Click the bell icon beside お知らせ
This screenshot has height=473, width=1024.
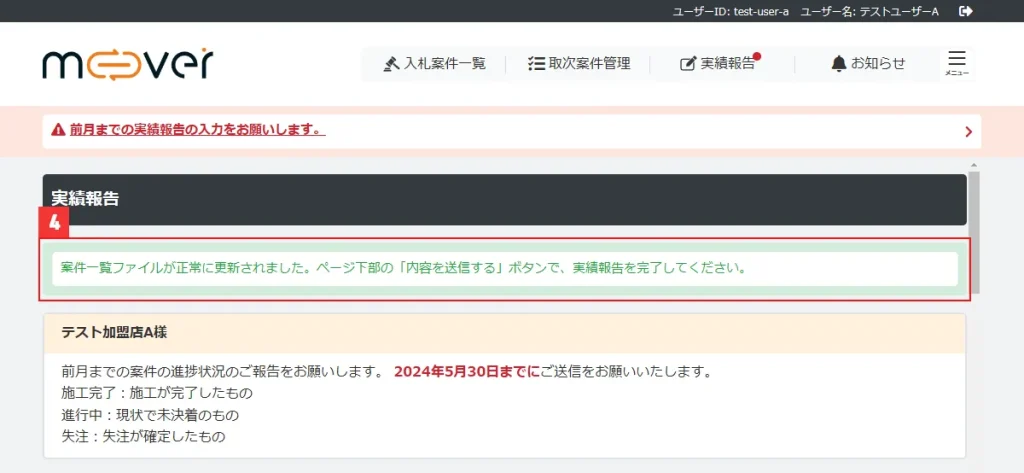[838, 64]
